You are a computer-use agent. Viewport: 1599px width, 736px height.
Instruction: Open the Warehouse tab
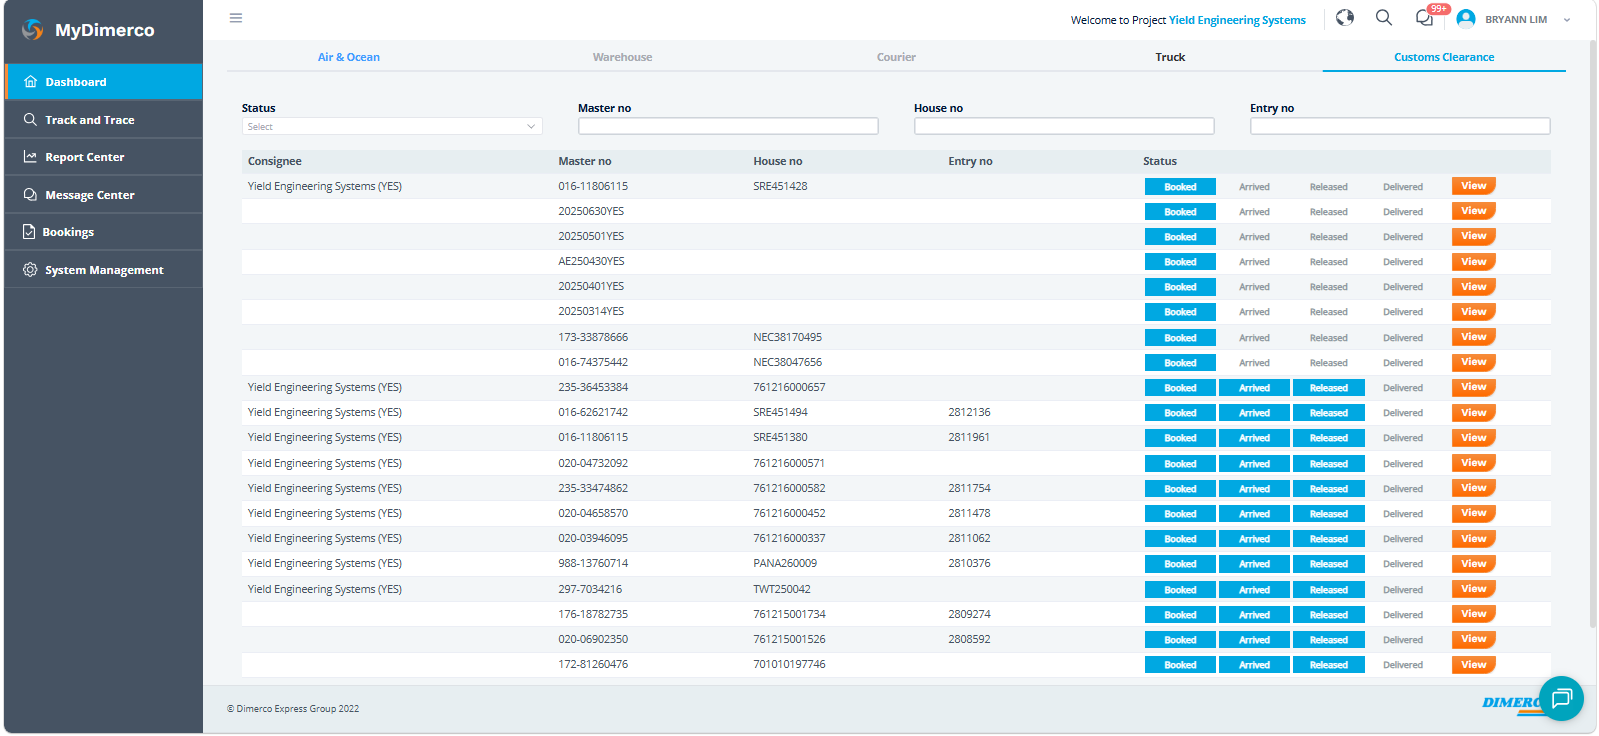[x=622, y=57]
